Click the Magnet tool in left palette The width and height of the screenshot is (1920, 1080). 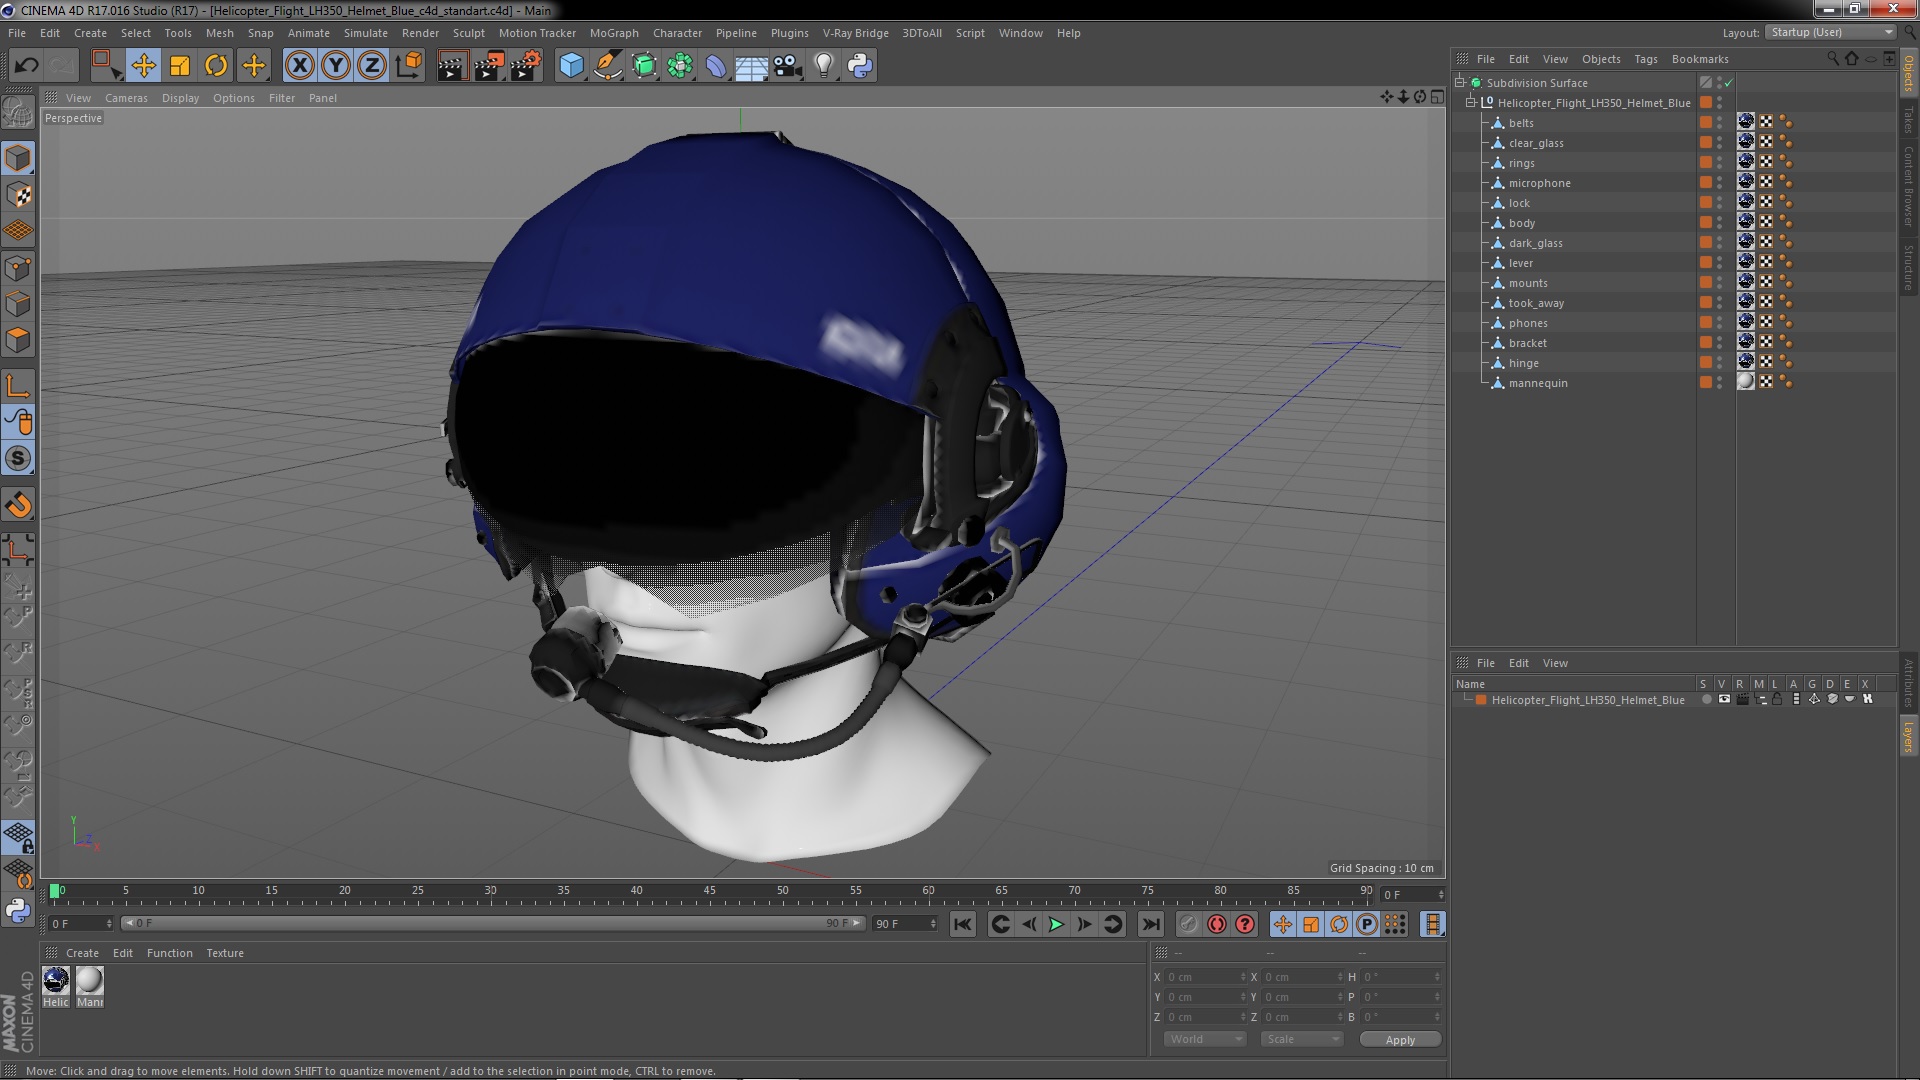click(18, 505)
